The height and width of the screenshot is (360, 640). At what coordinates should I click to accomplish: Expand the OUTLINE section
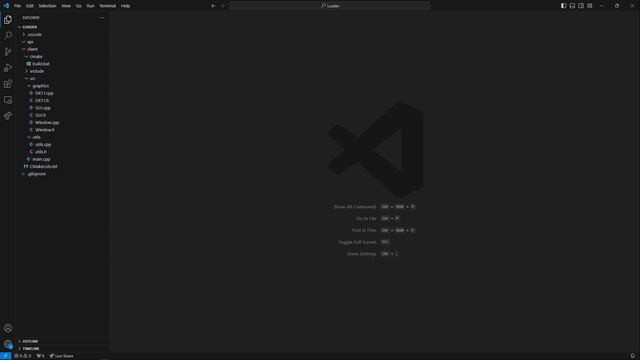tap(63, 341)
